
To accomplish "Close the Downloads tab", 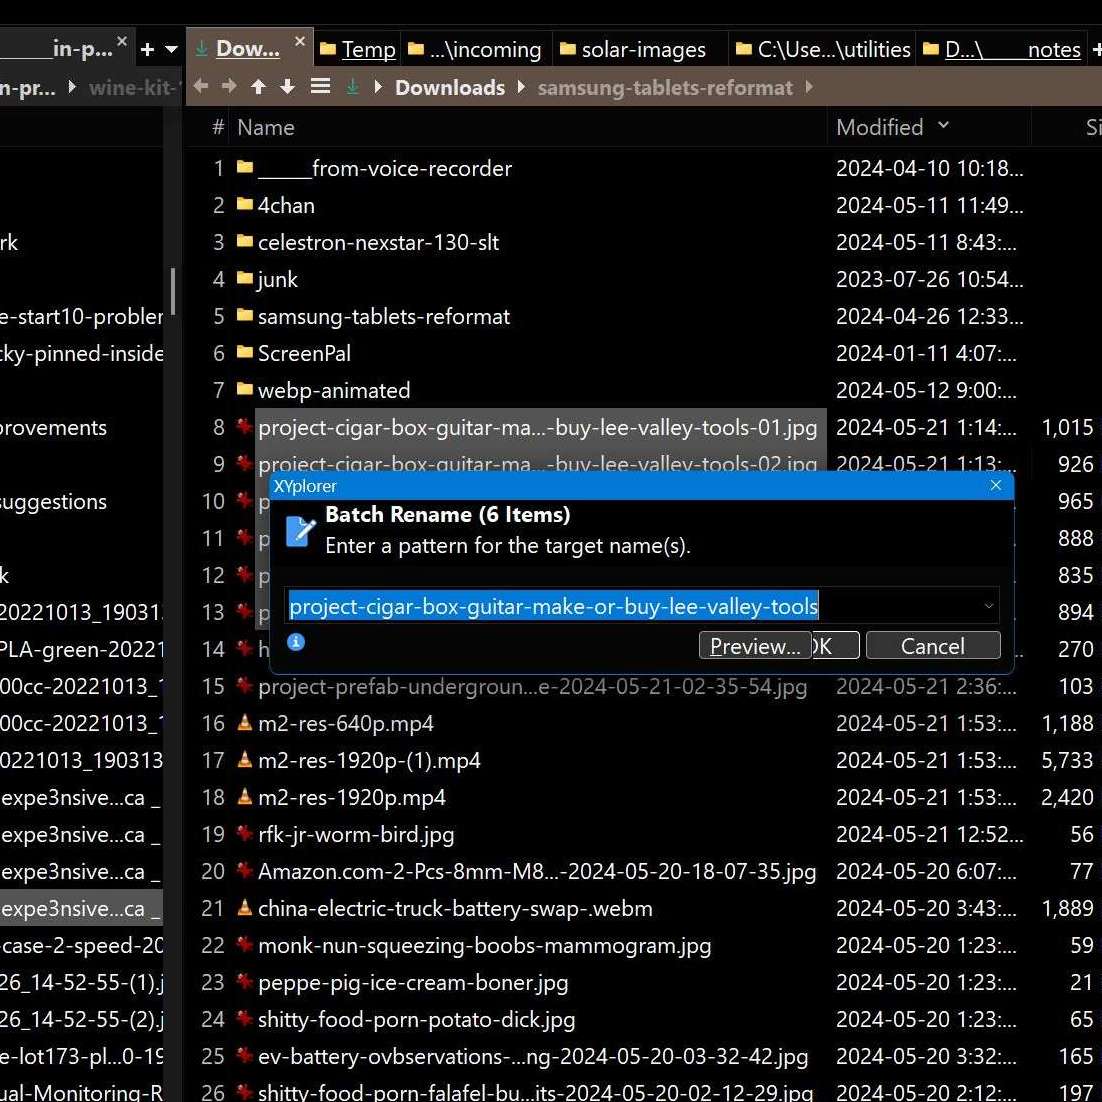I will (x=299, y=42).
